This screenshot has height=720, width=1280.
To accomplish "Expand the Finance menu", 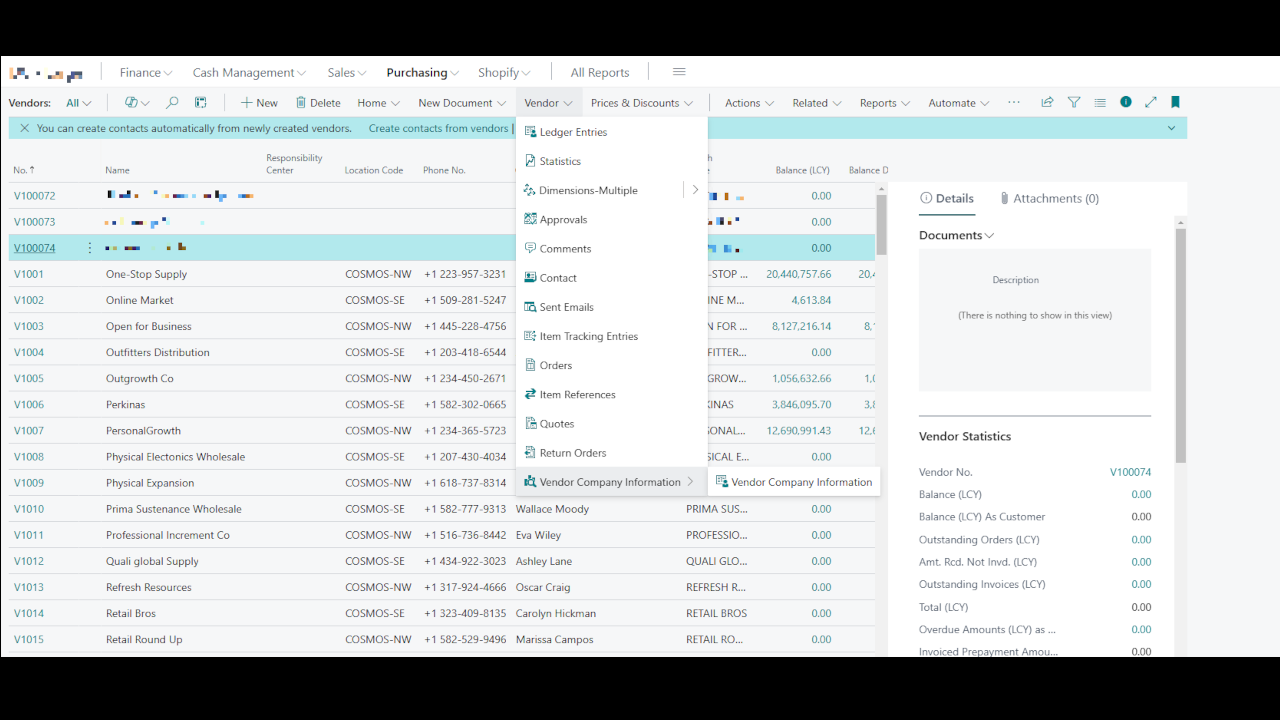I will pyautogui.click(x=146, y=72).
